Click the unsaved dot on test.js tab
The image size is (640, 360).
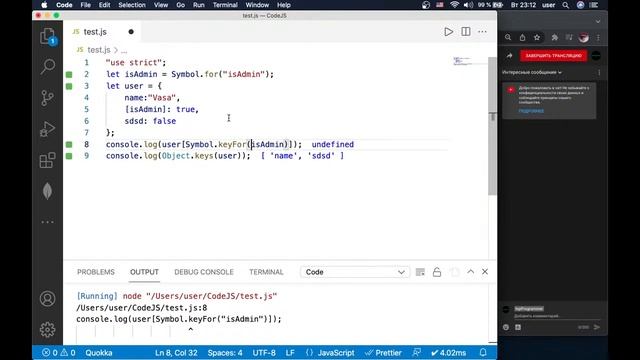pyautogui.click(x=131, y=32)
